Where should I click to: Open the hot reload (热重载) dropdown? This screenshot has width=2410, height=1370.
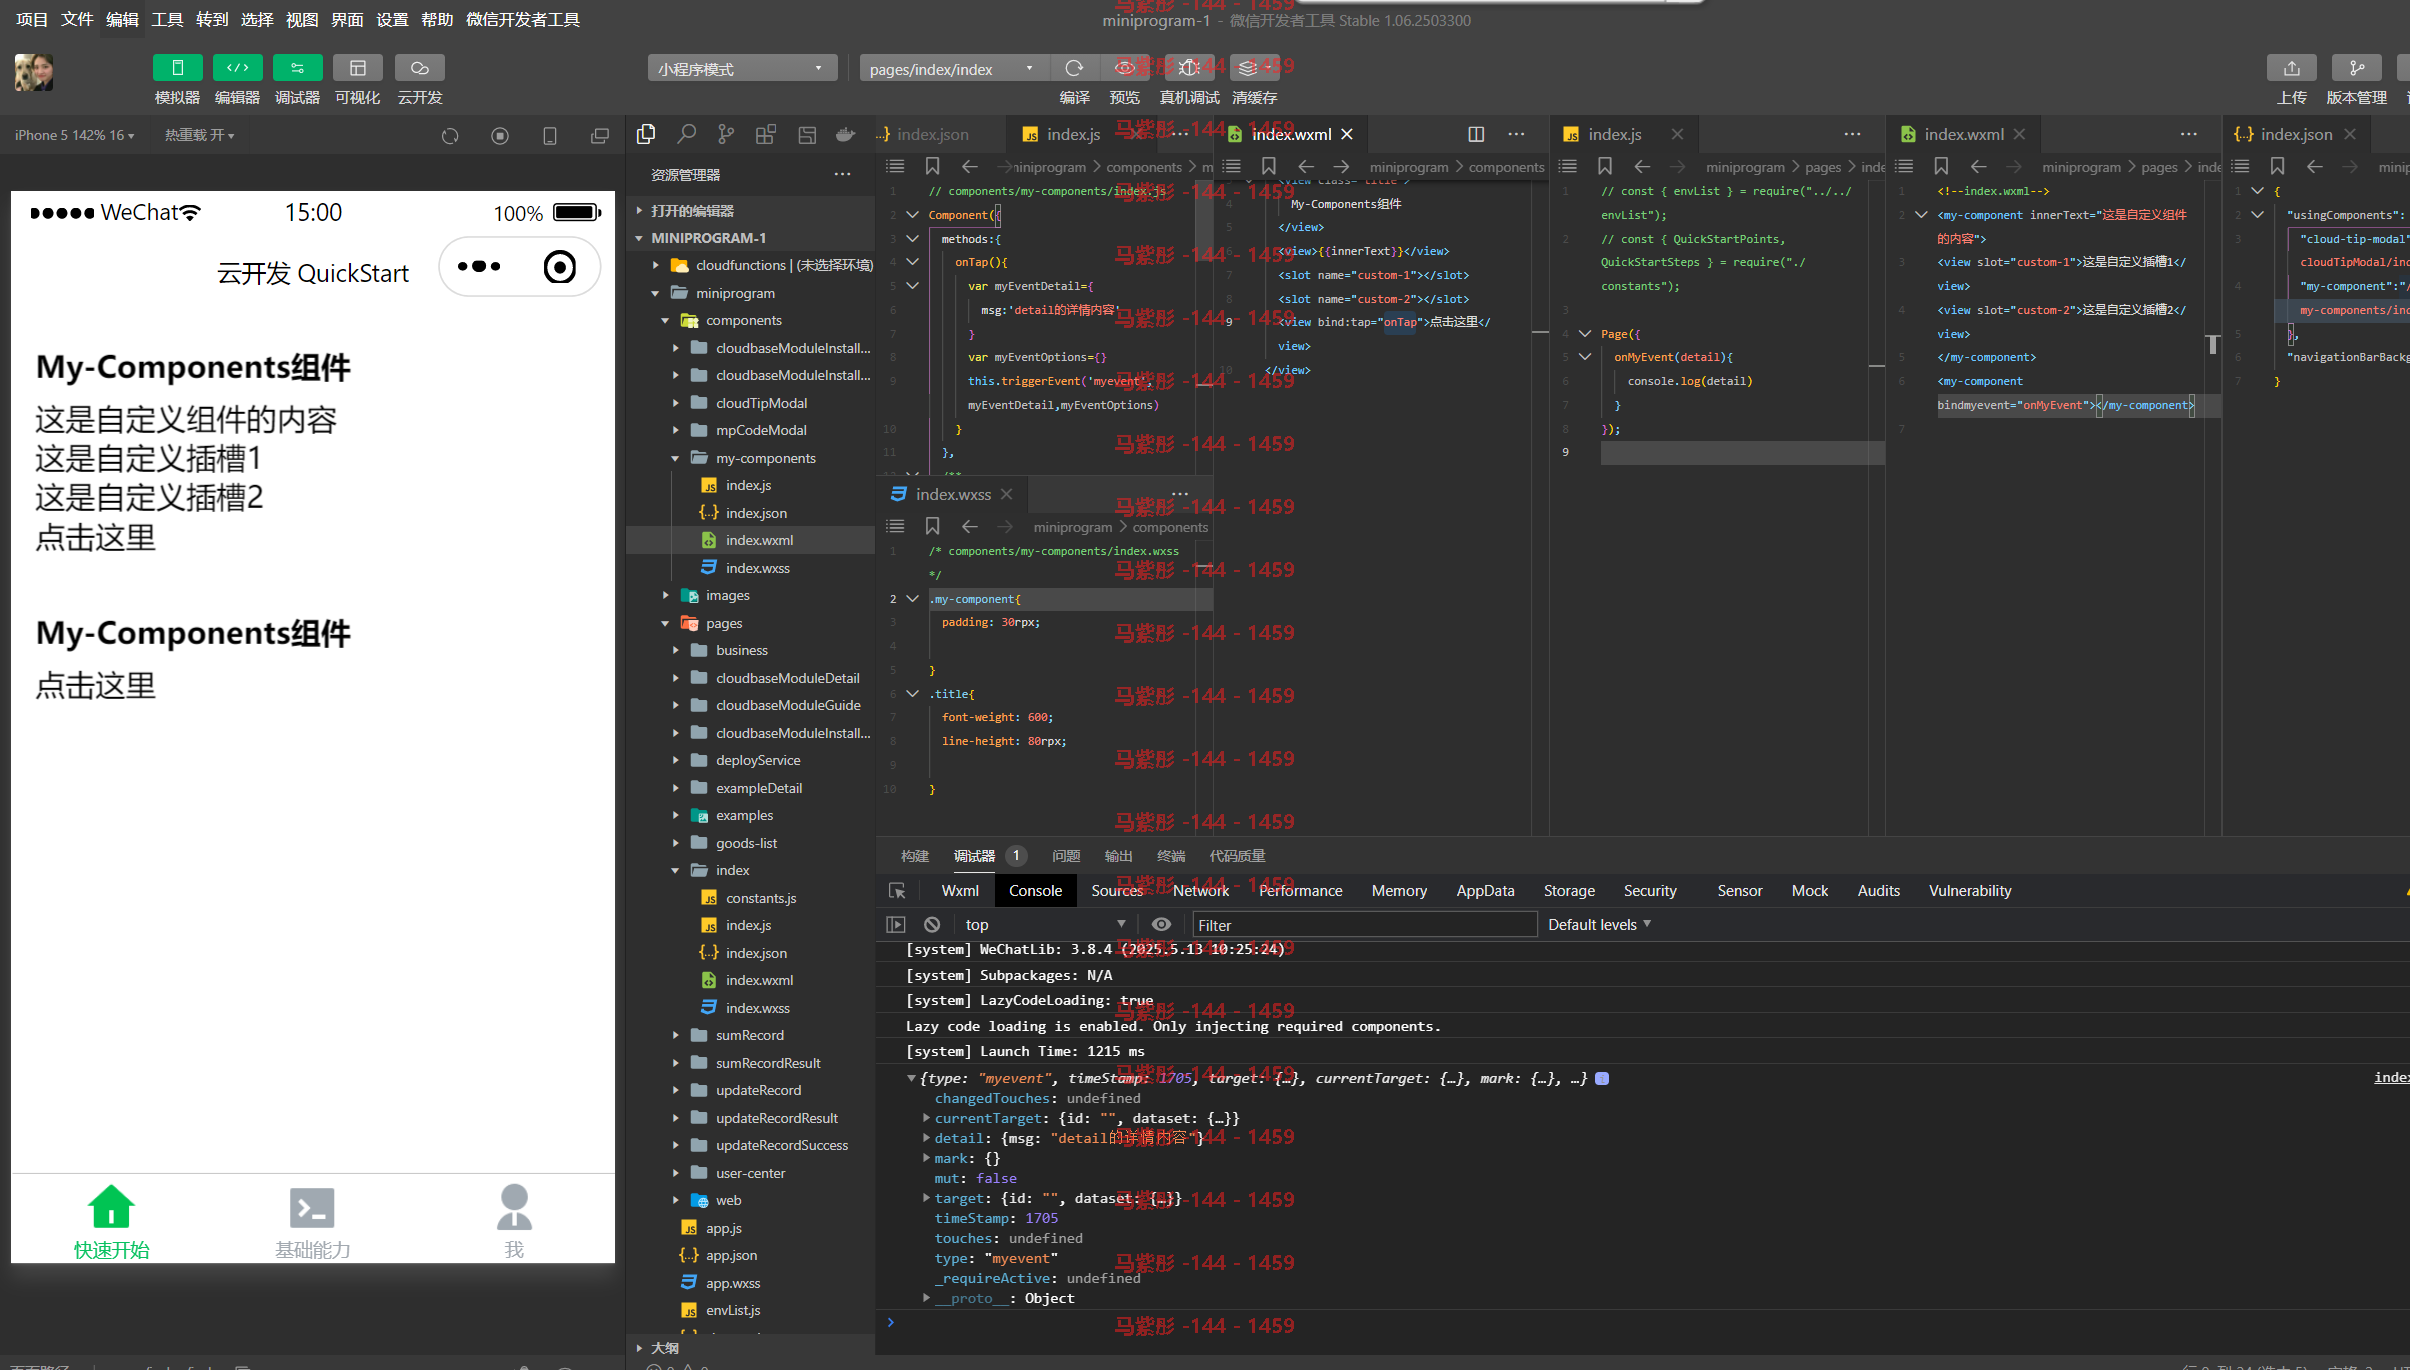point(199,135)
